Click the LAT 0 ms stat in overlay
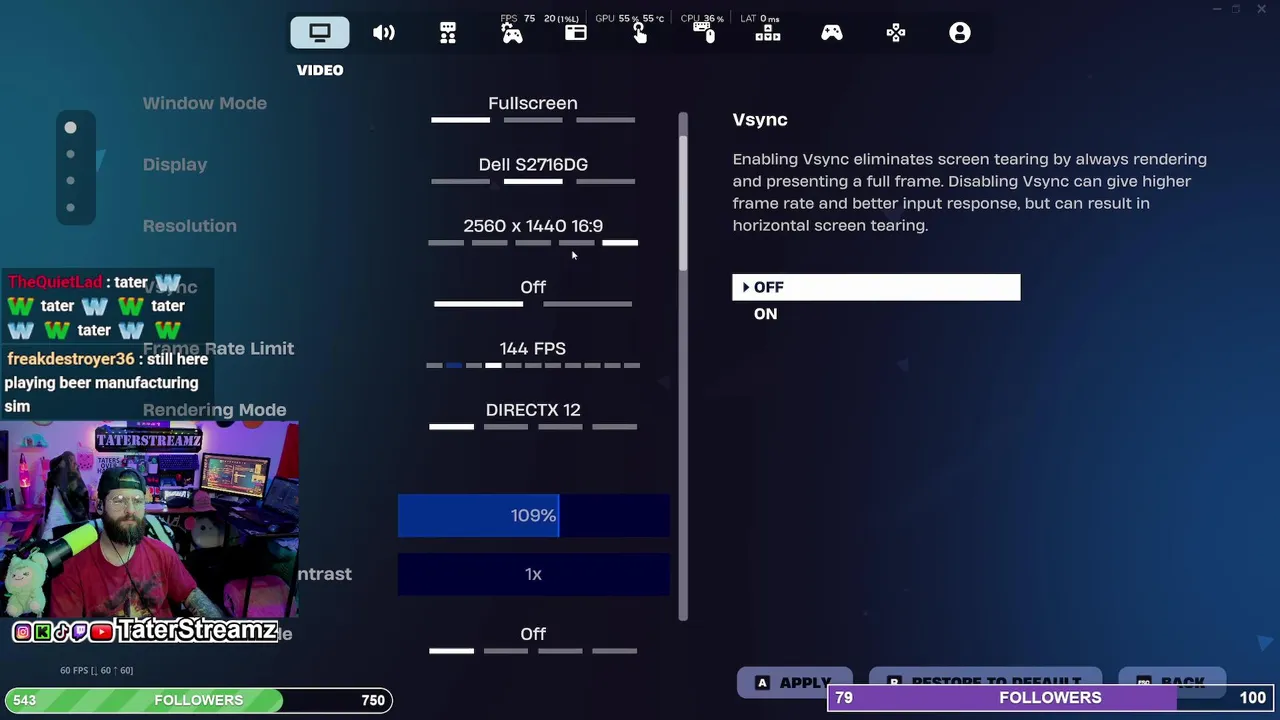1280x720 pixels. (759, 19)
